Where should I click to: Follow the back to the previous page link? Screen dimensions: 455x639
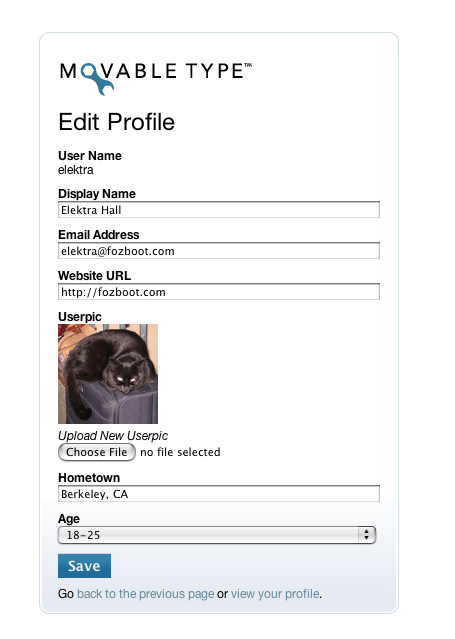click(146, 594)
